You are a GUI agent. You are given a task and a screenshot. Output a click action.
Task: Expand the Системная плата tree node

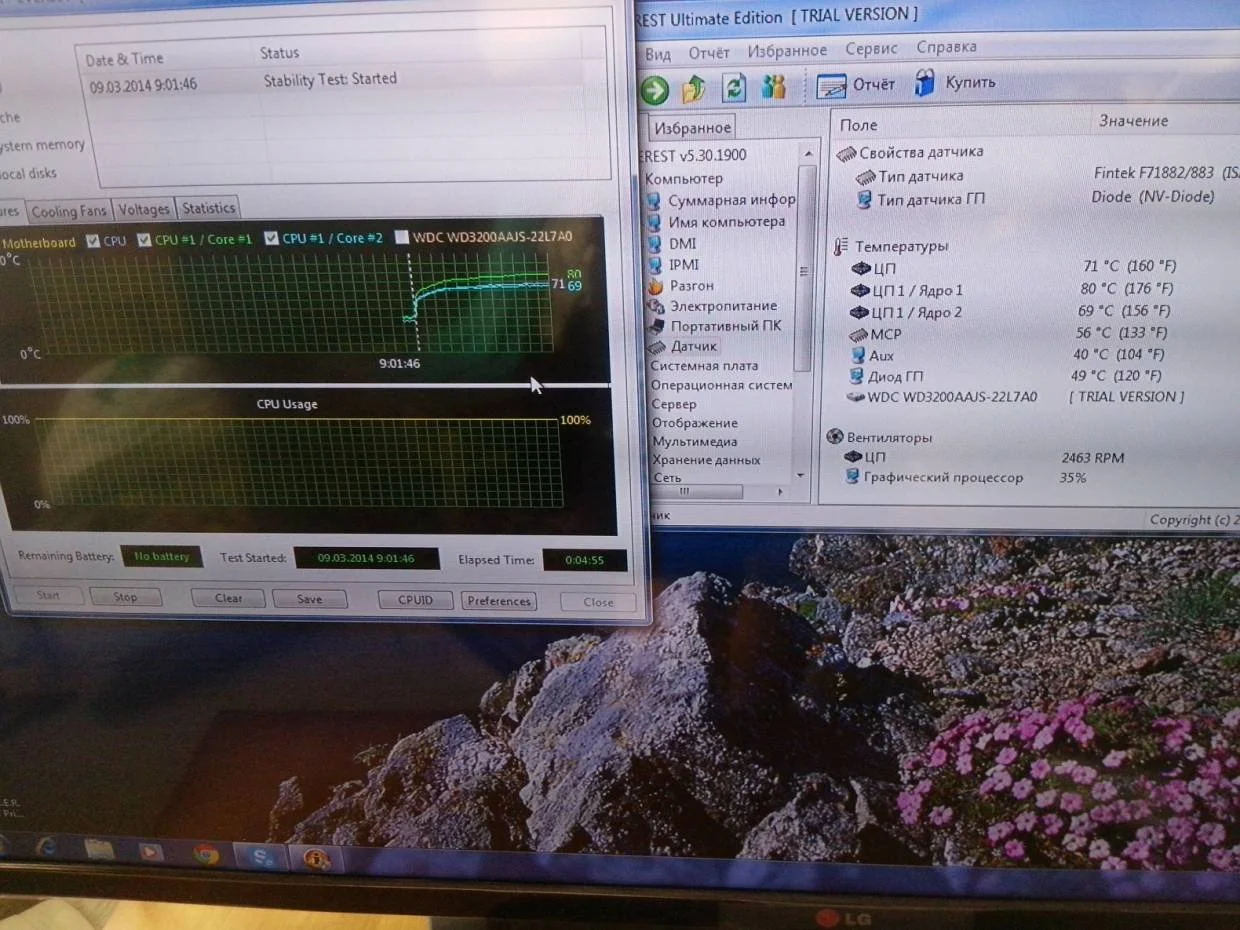[x=704, y=366]
